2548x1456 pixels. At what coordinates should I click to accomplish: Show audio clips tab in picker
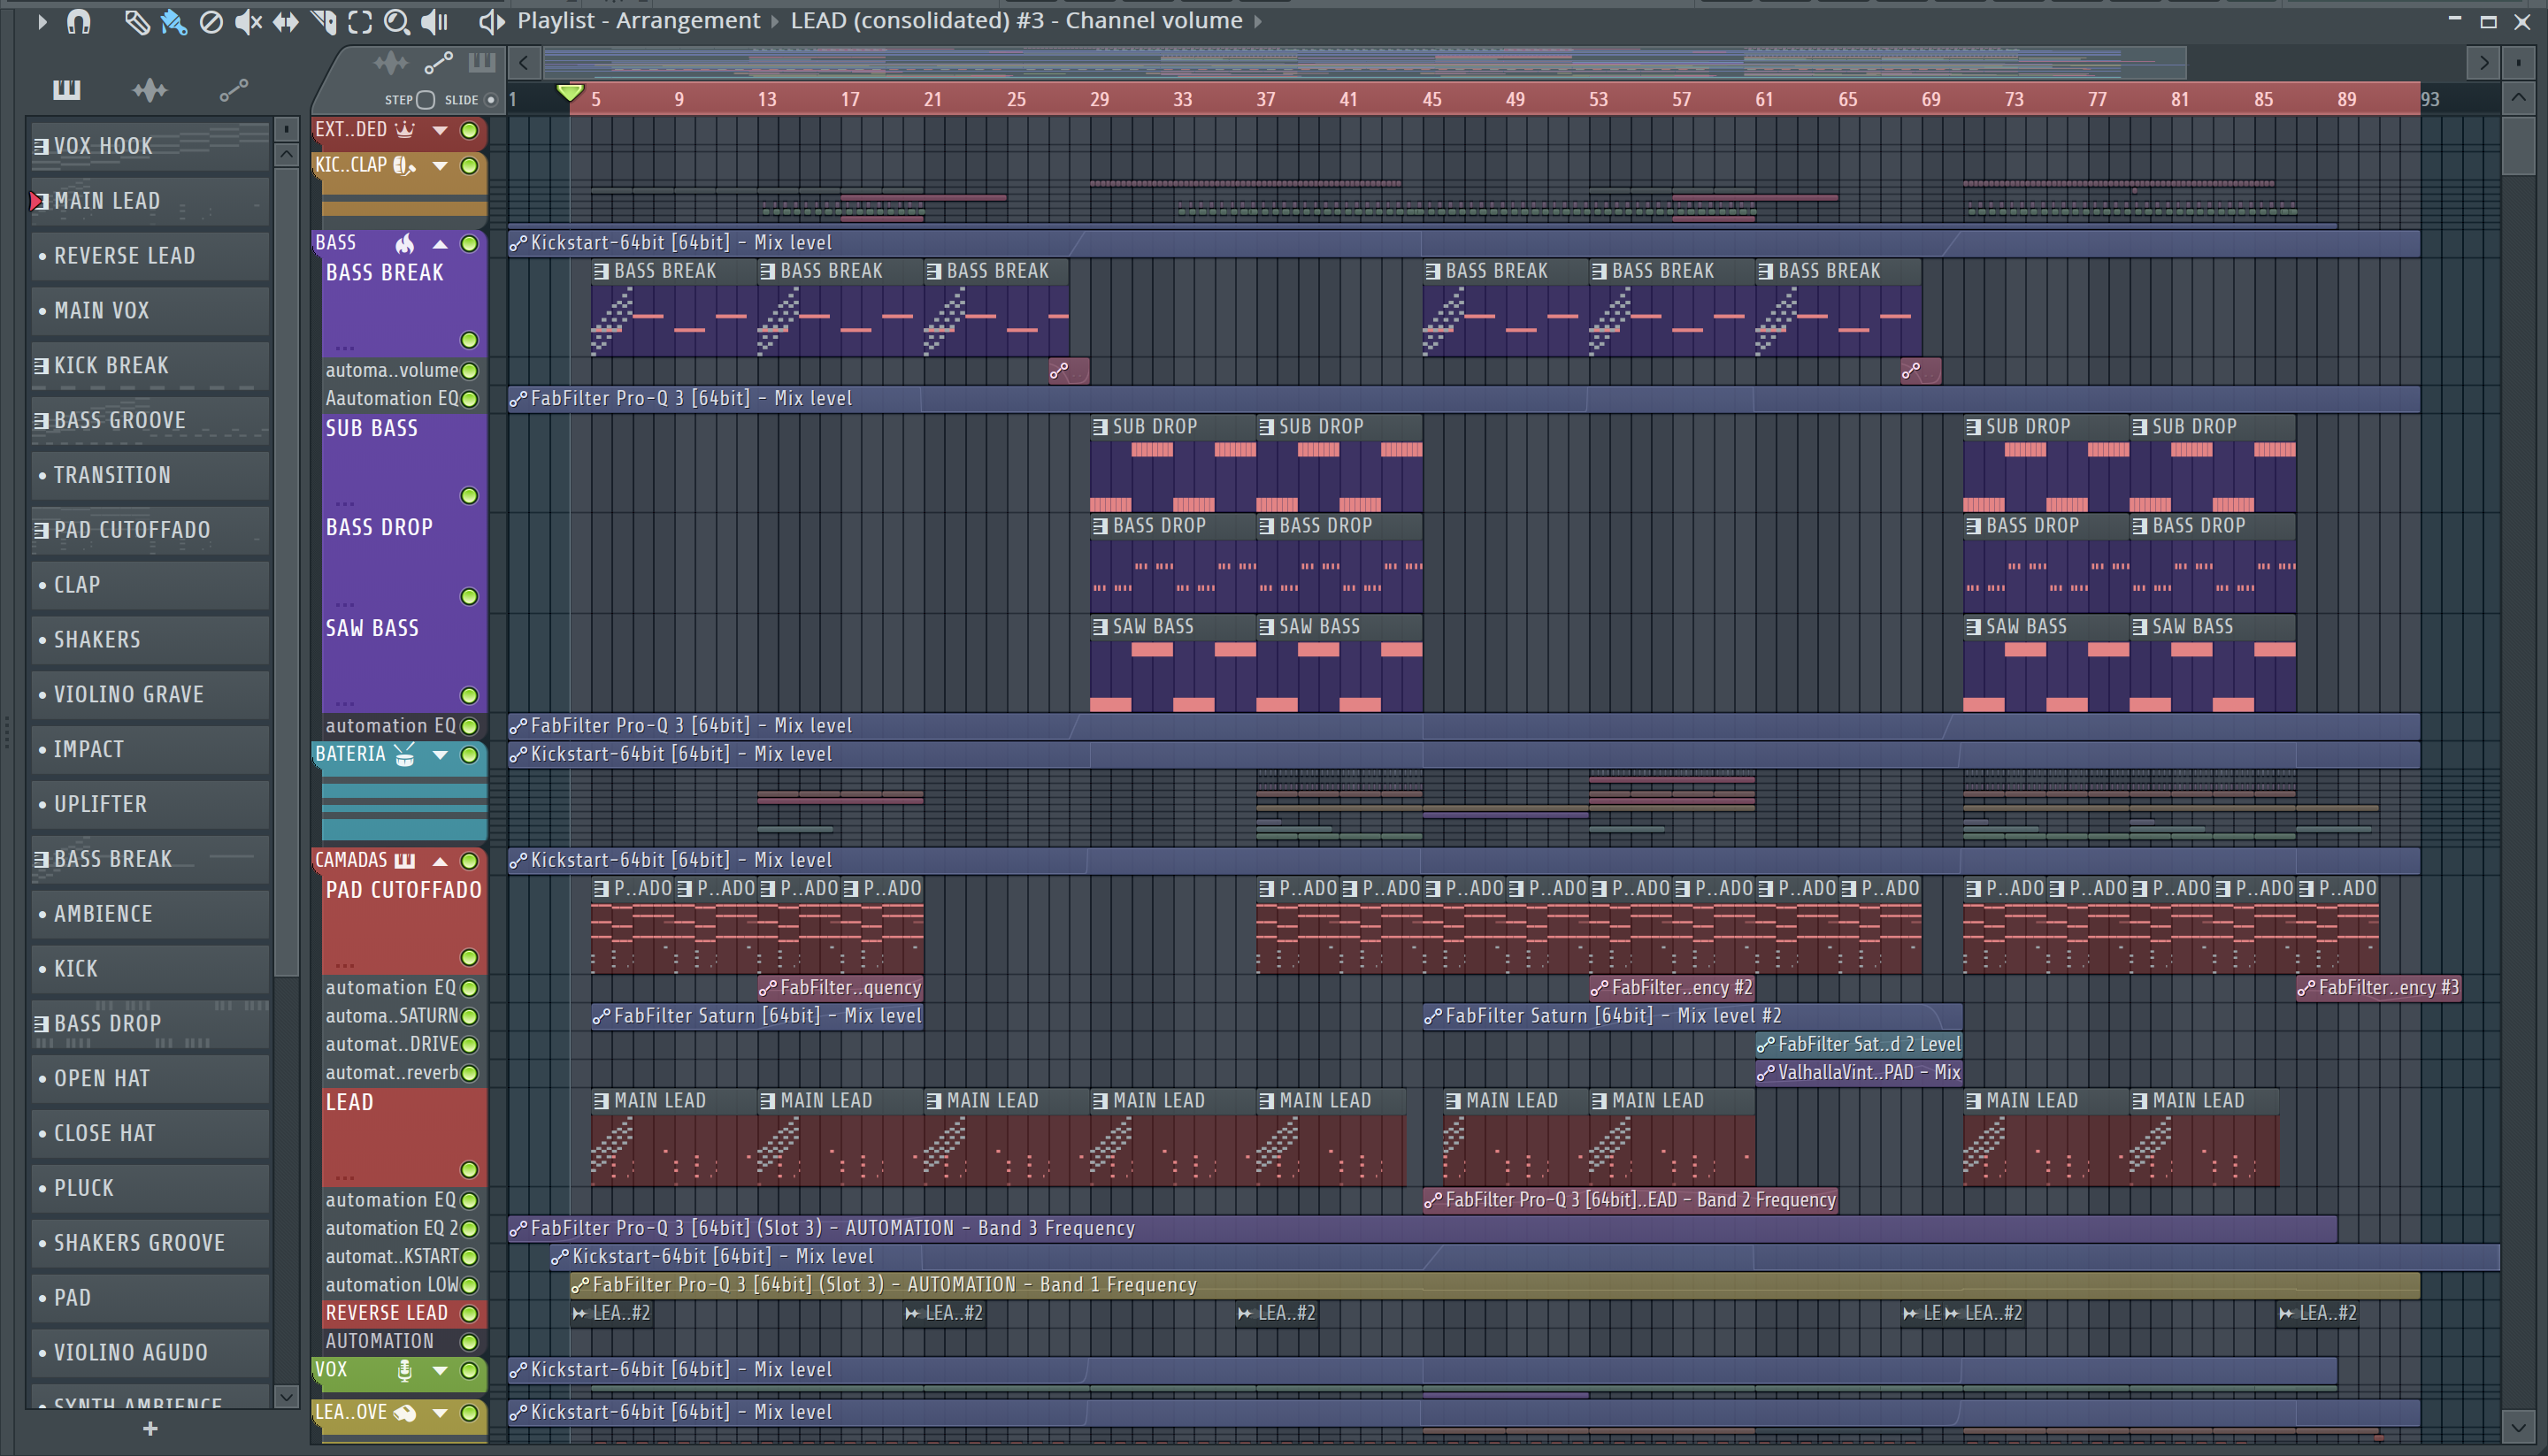(x=150, y=91)
